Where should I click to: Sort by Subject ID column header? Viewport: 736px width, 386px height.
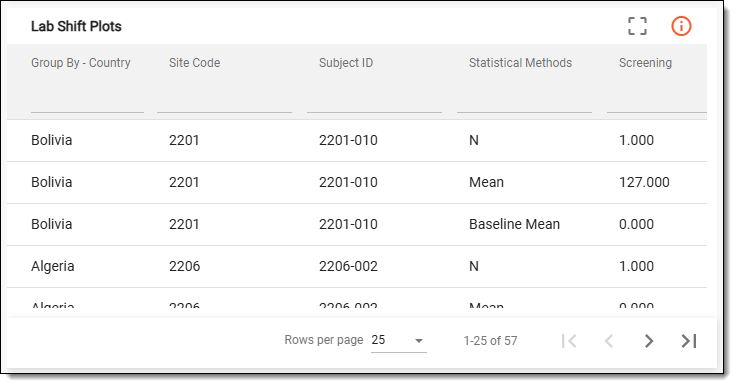coord(346,63)
